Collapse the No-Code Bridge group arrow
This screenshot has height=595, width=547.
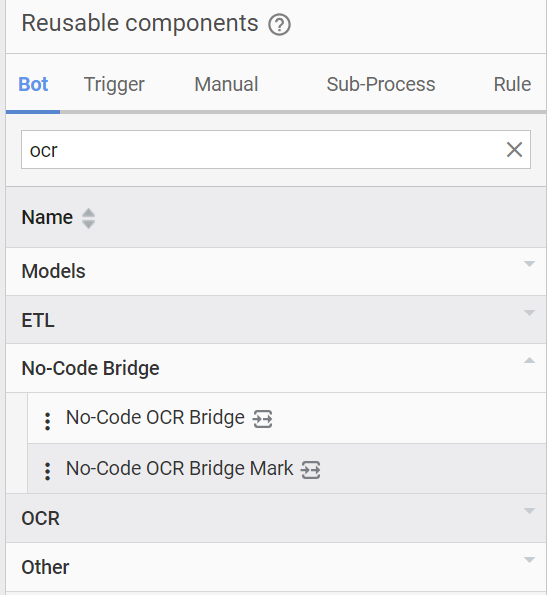click(x=529, y=360)
